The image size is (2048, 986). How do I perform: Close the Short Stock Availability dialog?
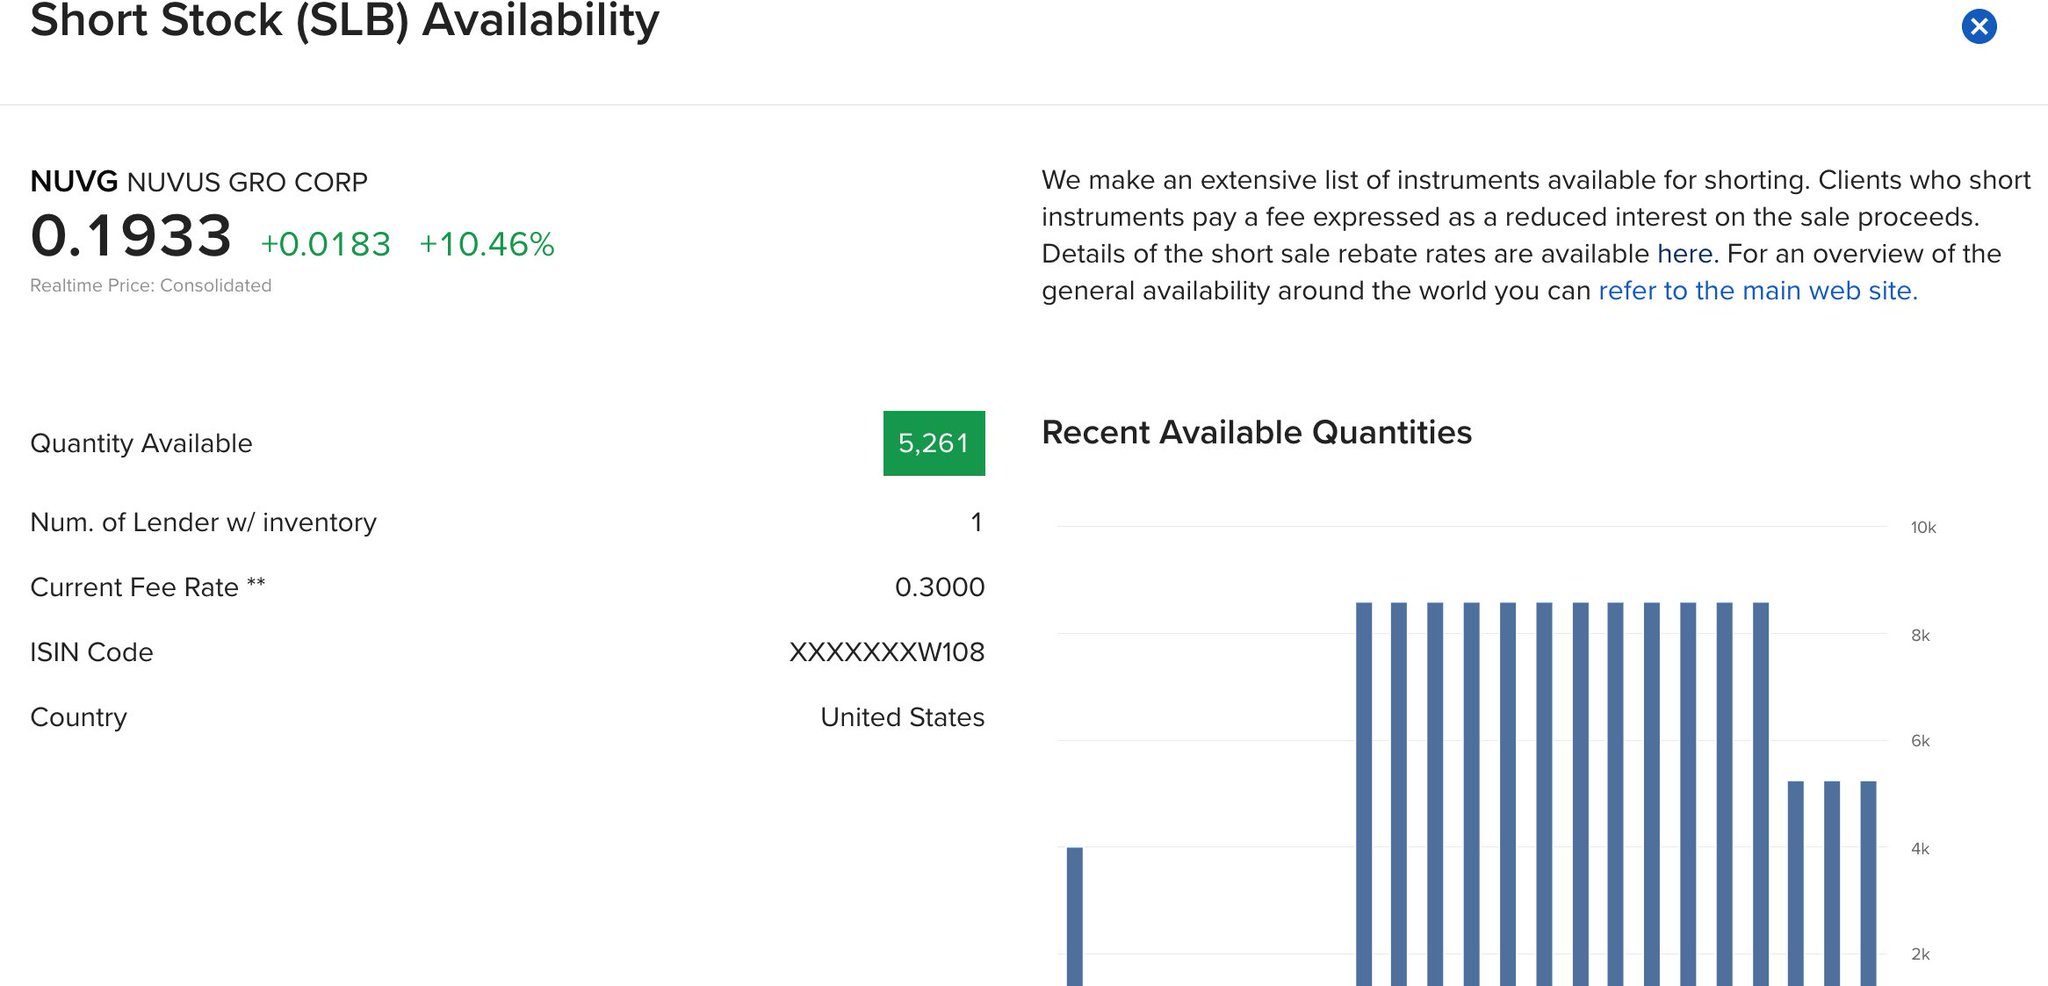tap(1979, 26)
